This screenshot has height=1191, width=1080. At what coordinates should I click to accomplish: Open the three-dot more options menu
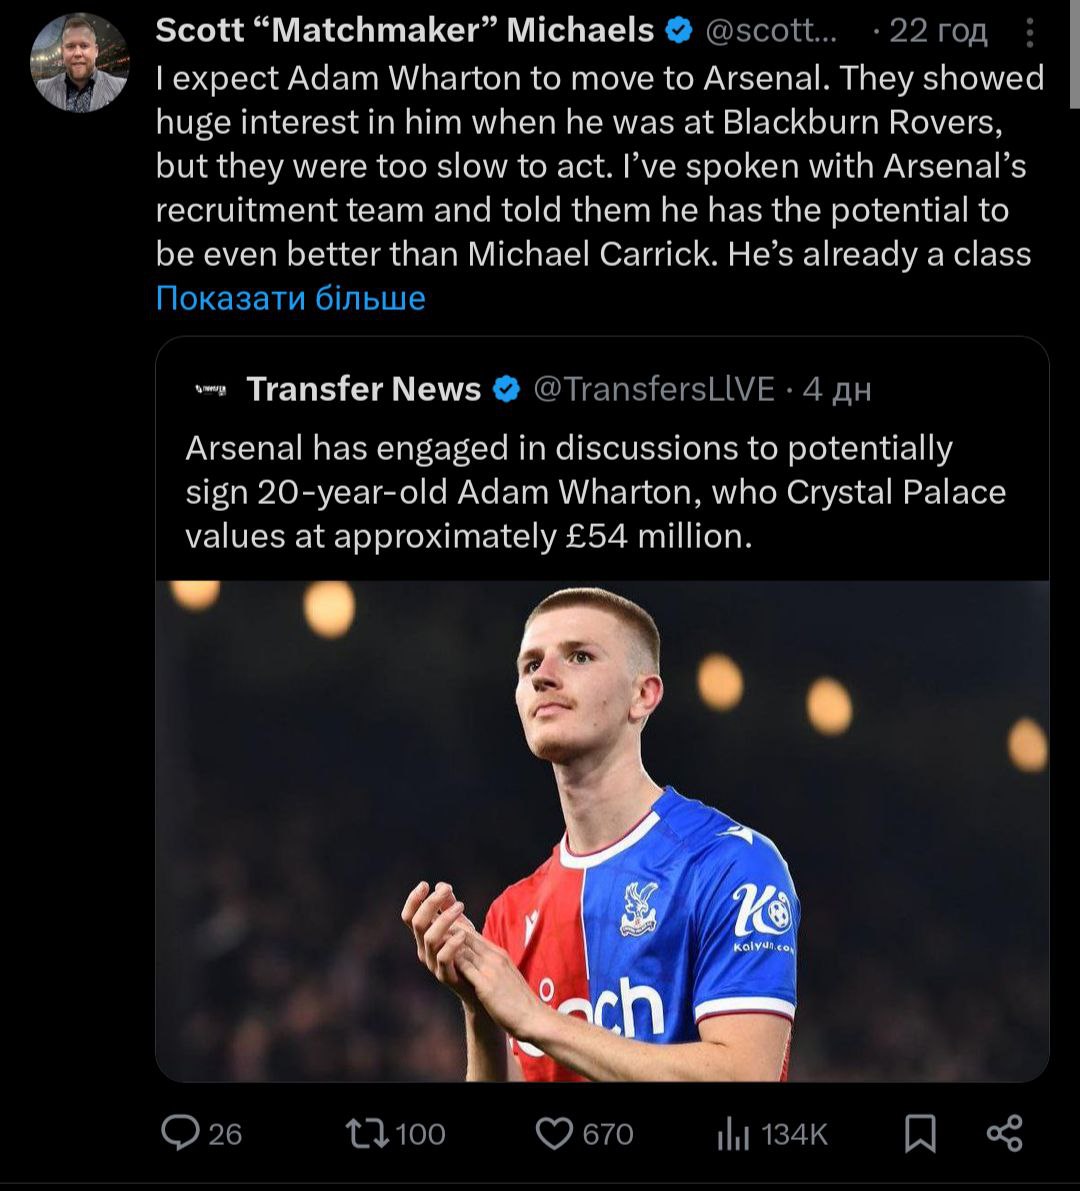coord(1031,33)
